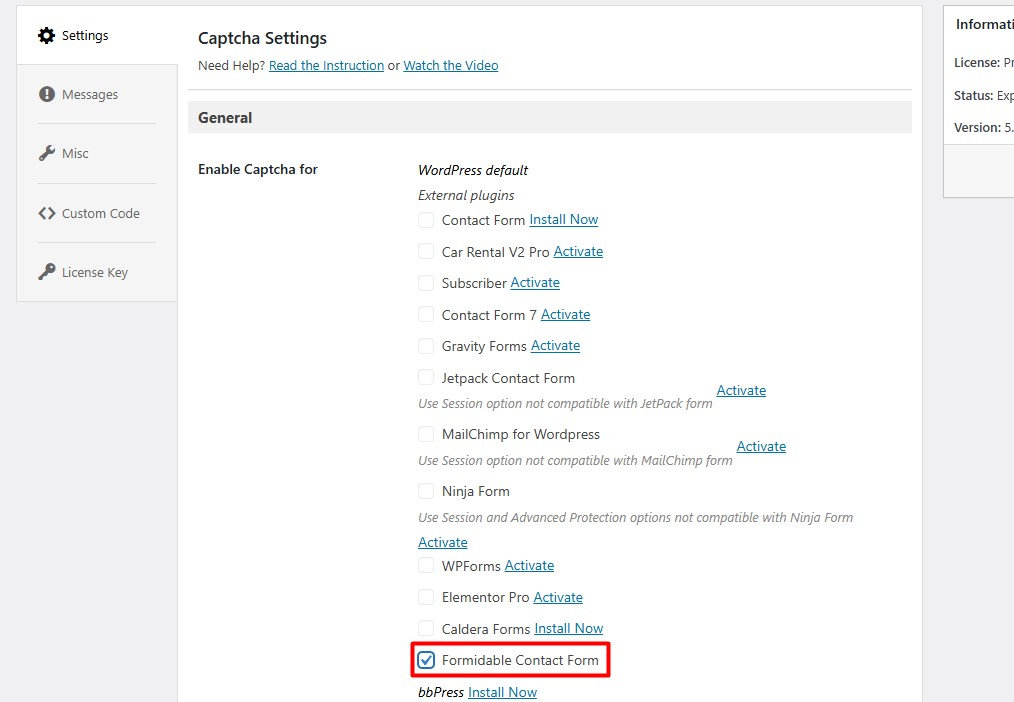Click the Ninja Form label
1014x702 pixels.
click(x=475, y=491)
